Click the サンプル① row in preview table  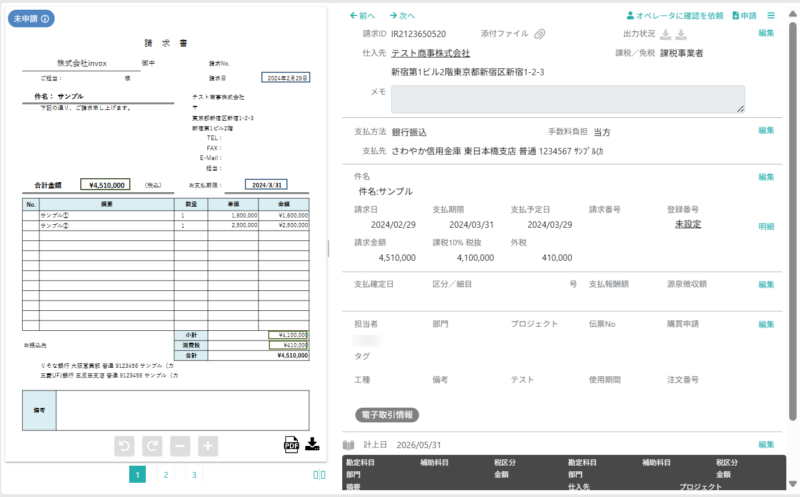tap(165, 215)
